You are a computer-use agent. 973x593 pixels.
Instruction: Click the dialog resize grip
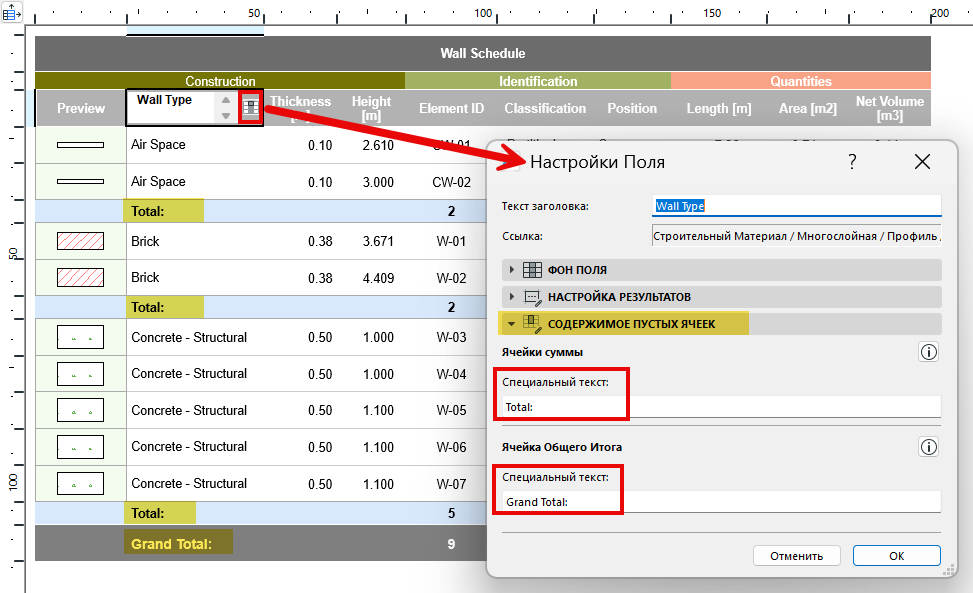click(x=948, y=570)
